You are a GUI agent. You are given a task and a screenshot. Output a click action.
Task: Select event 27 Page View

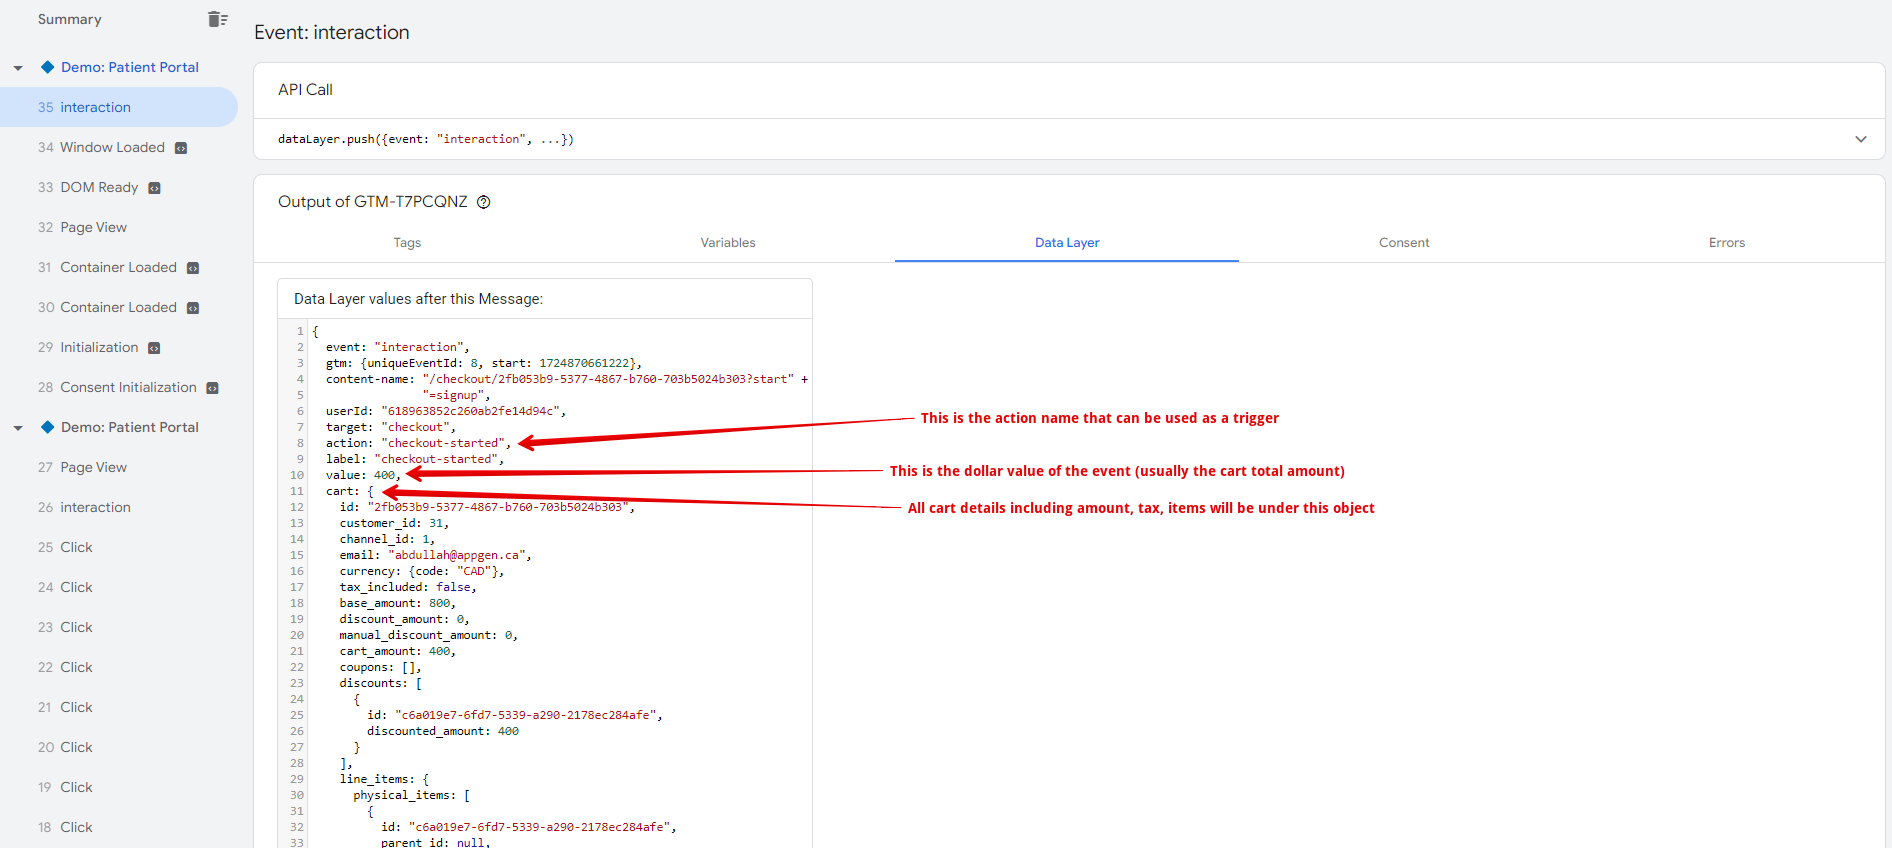pos(93,467)
